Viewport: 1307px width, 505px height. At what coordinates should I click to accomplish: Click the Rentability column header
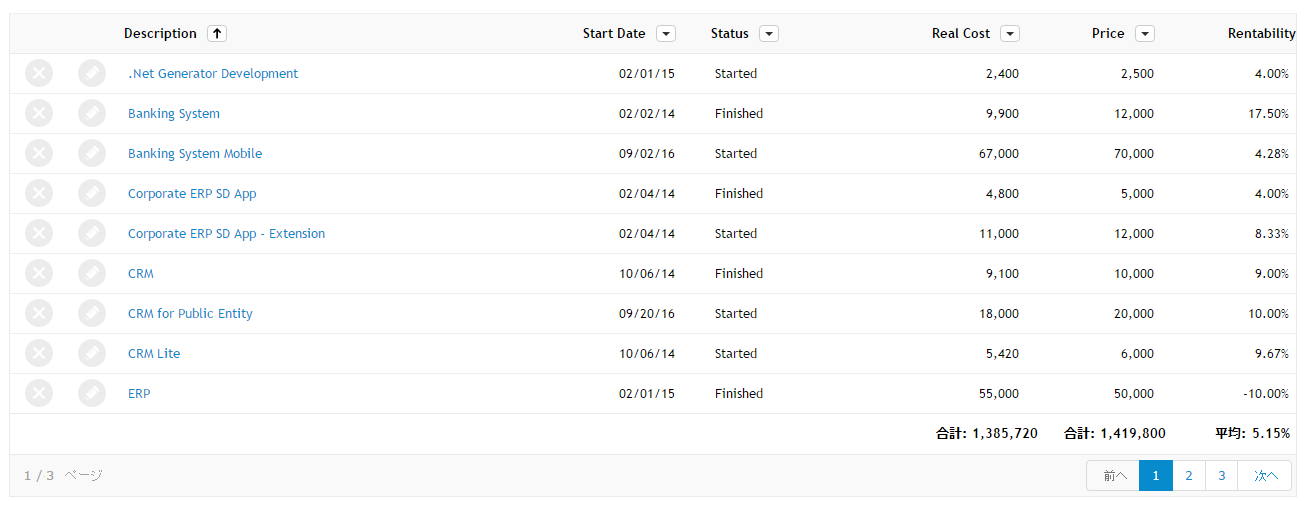point(1262,34)
